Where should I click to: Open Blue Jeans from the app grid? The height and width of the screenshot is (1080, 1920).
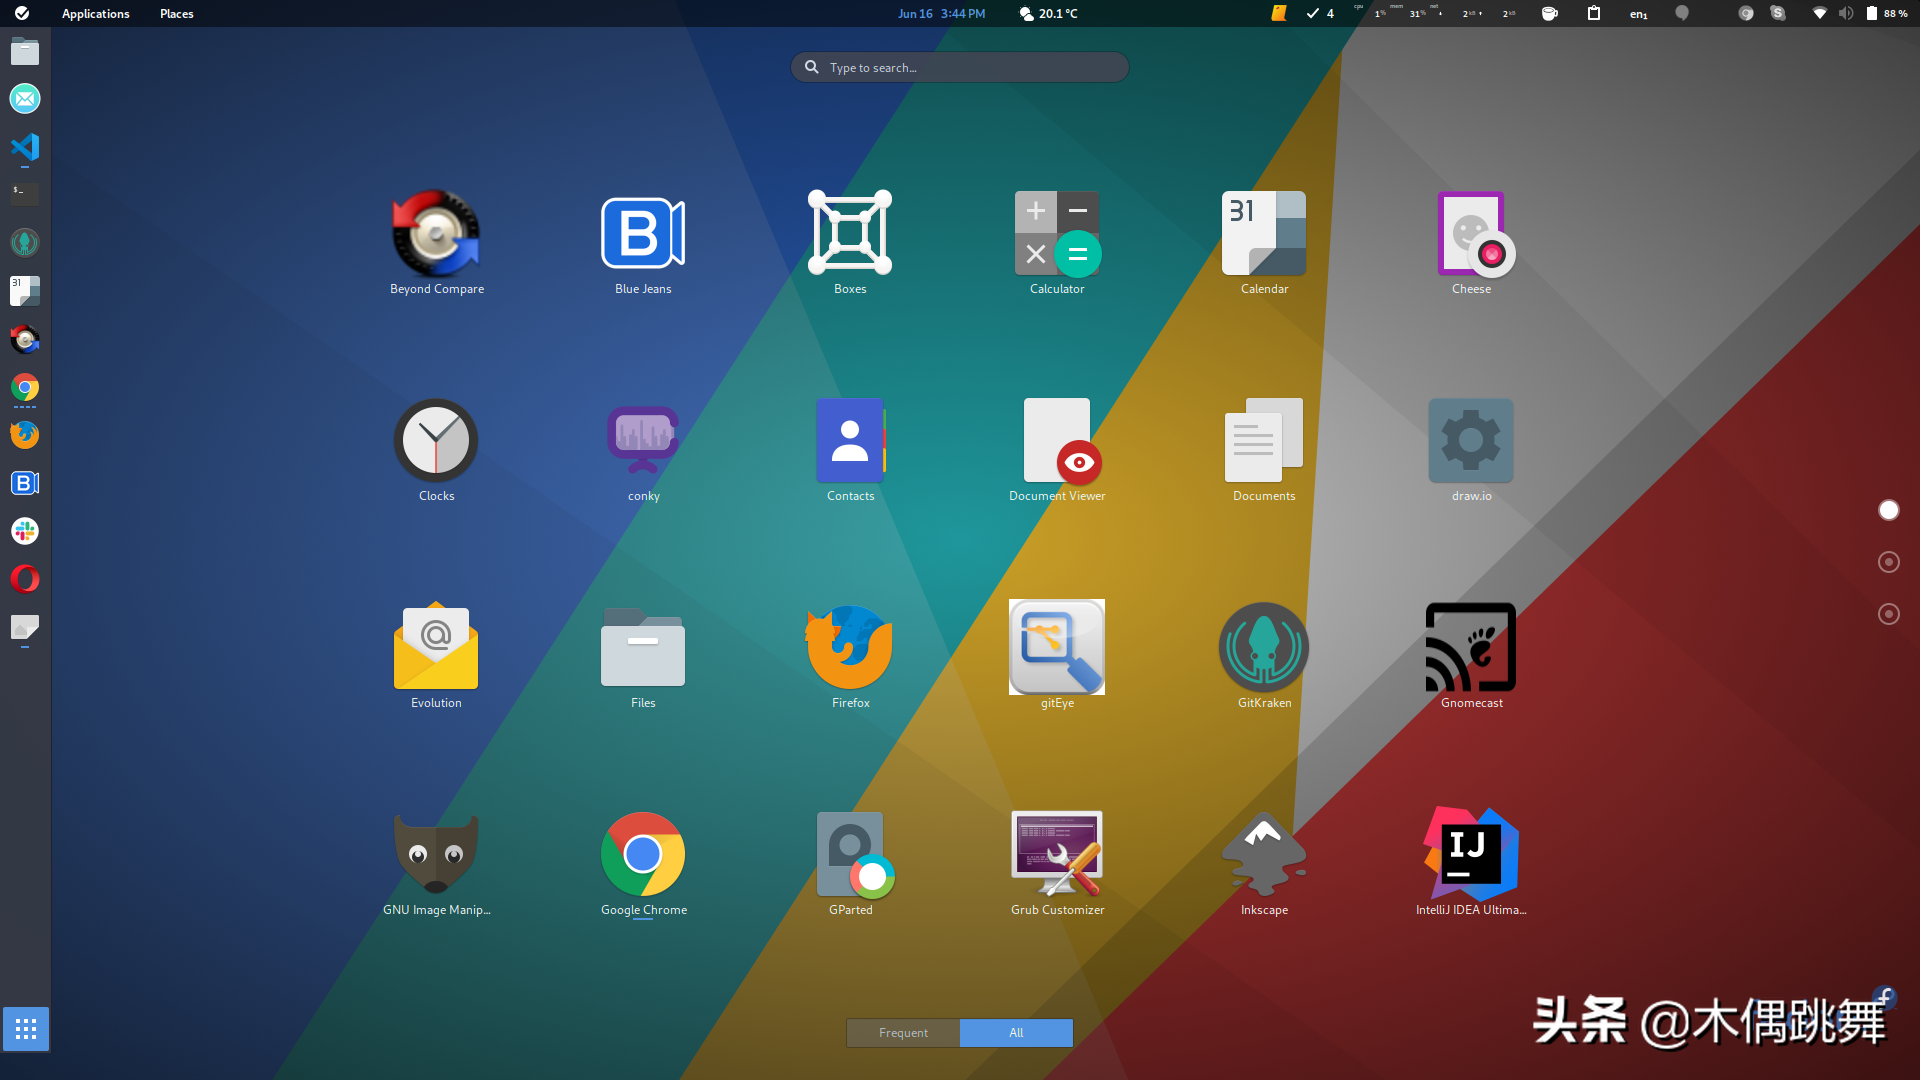[643, 243]
